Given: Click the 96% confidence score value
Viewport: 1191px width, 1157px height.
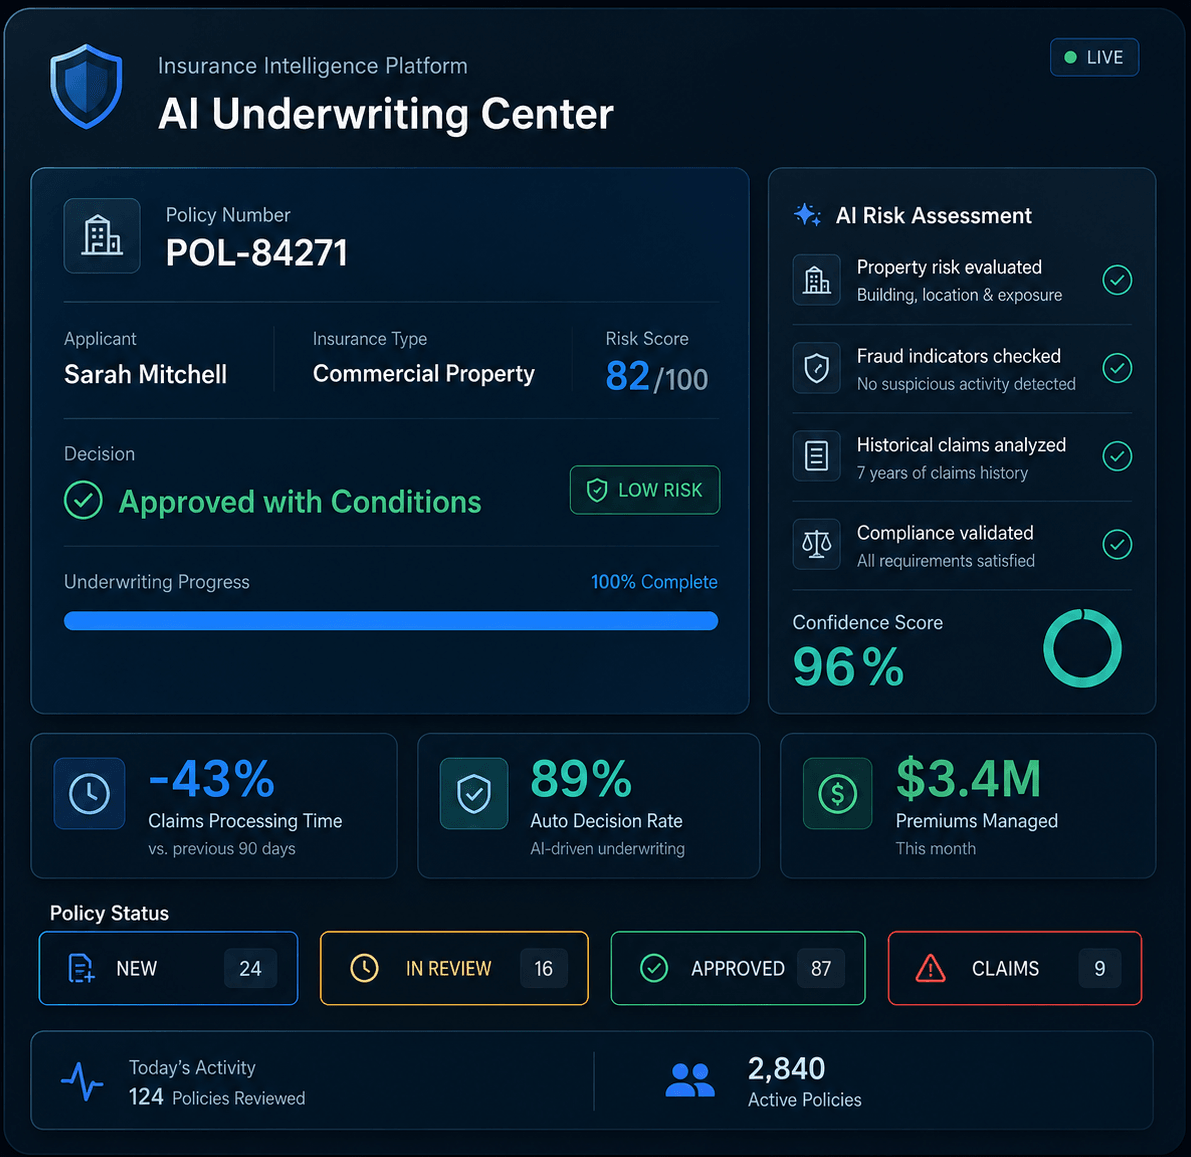Looking at the screenshot, I should tap(848, 667).
